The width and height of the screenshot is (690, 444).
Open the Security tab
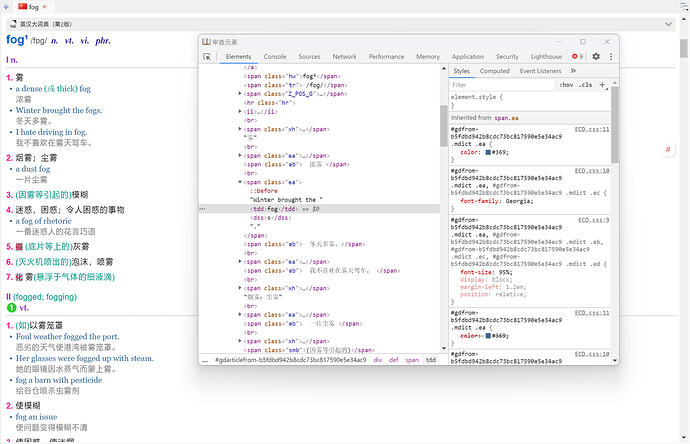coord(507,57)
